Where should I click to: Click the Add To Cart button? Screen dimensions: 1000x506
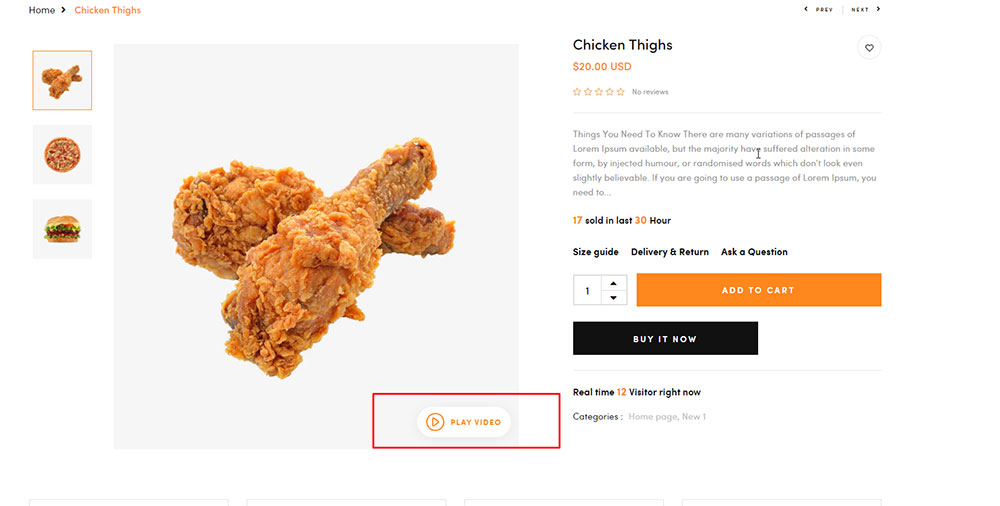click(x=759, y=290)
